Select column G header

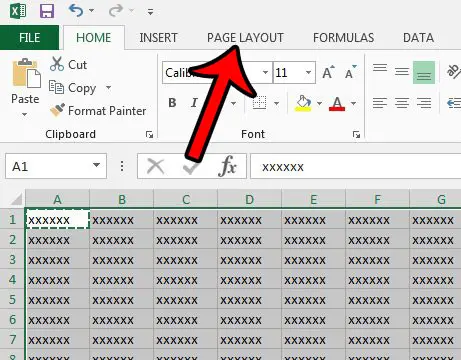coord(435,199)
